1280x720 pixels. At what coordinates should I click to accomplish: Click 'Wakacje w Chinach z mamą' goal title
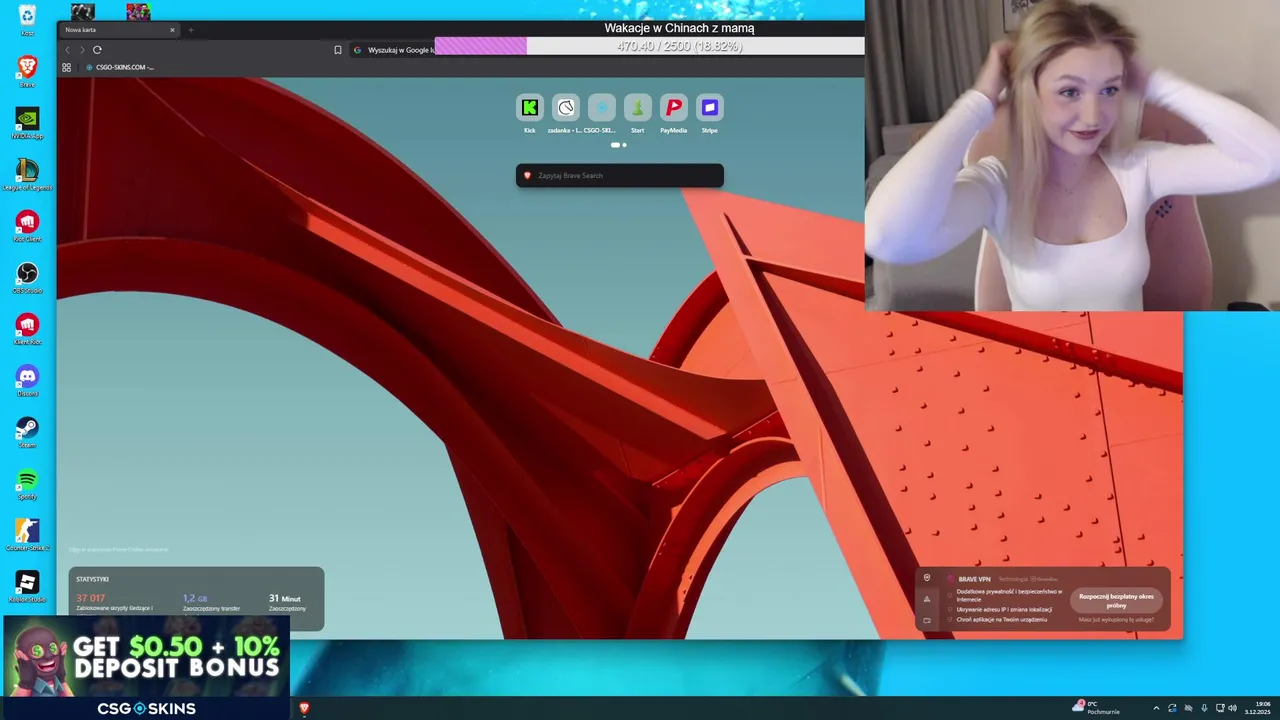pyautogui.click(x=679, y=28)
